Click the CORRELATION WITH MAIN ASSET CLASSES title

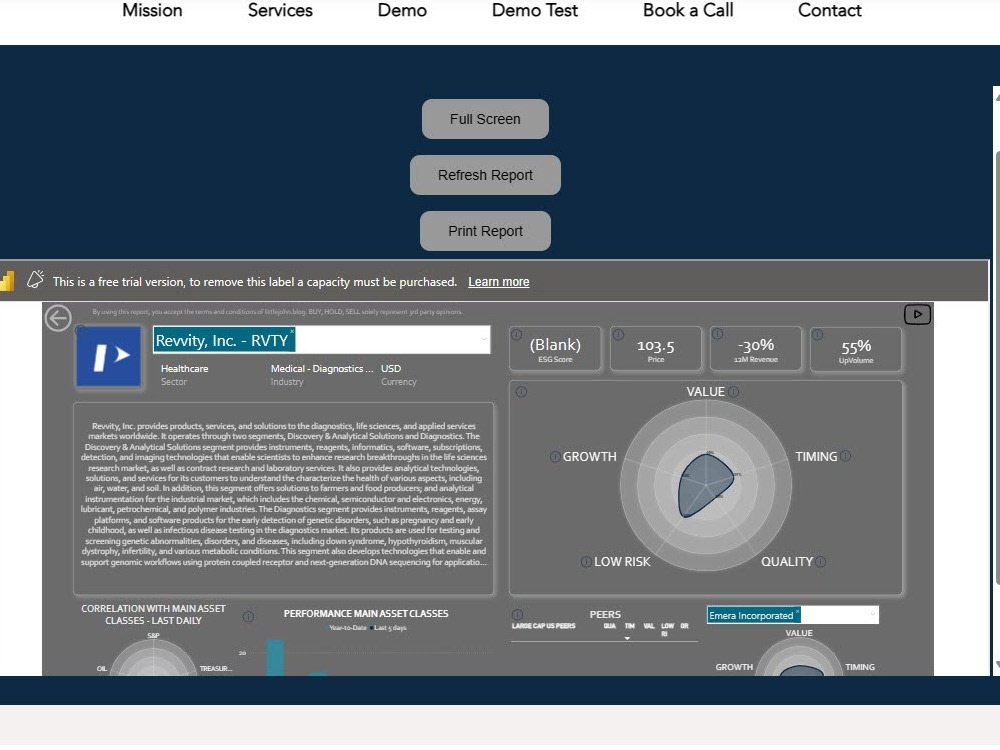[x=153, y=615]
